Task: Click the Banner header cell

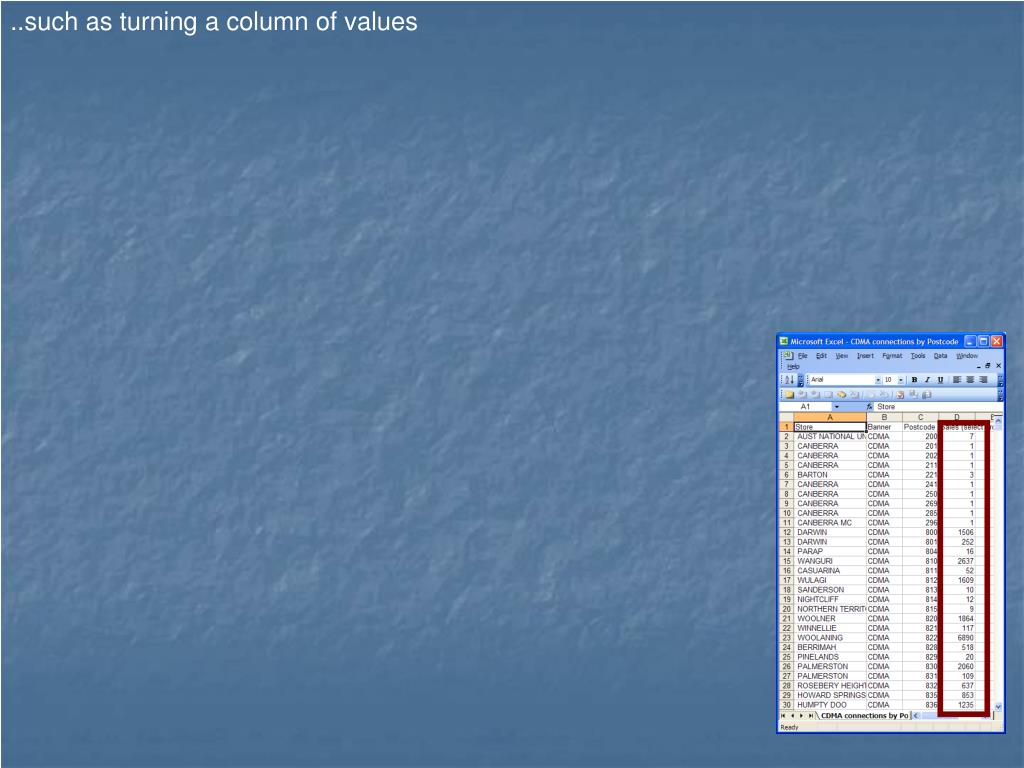Action: (x=884, y=427)
